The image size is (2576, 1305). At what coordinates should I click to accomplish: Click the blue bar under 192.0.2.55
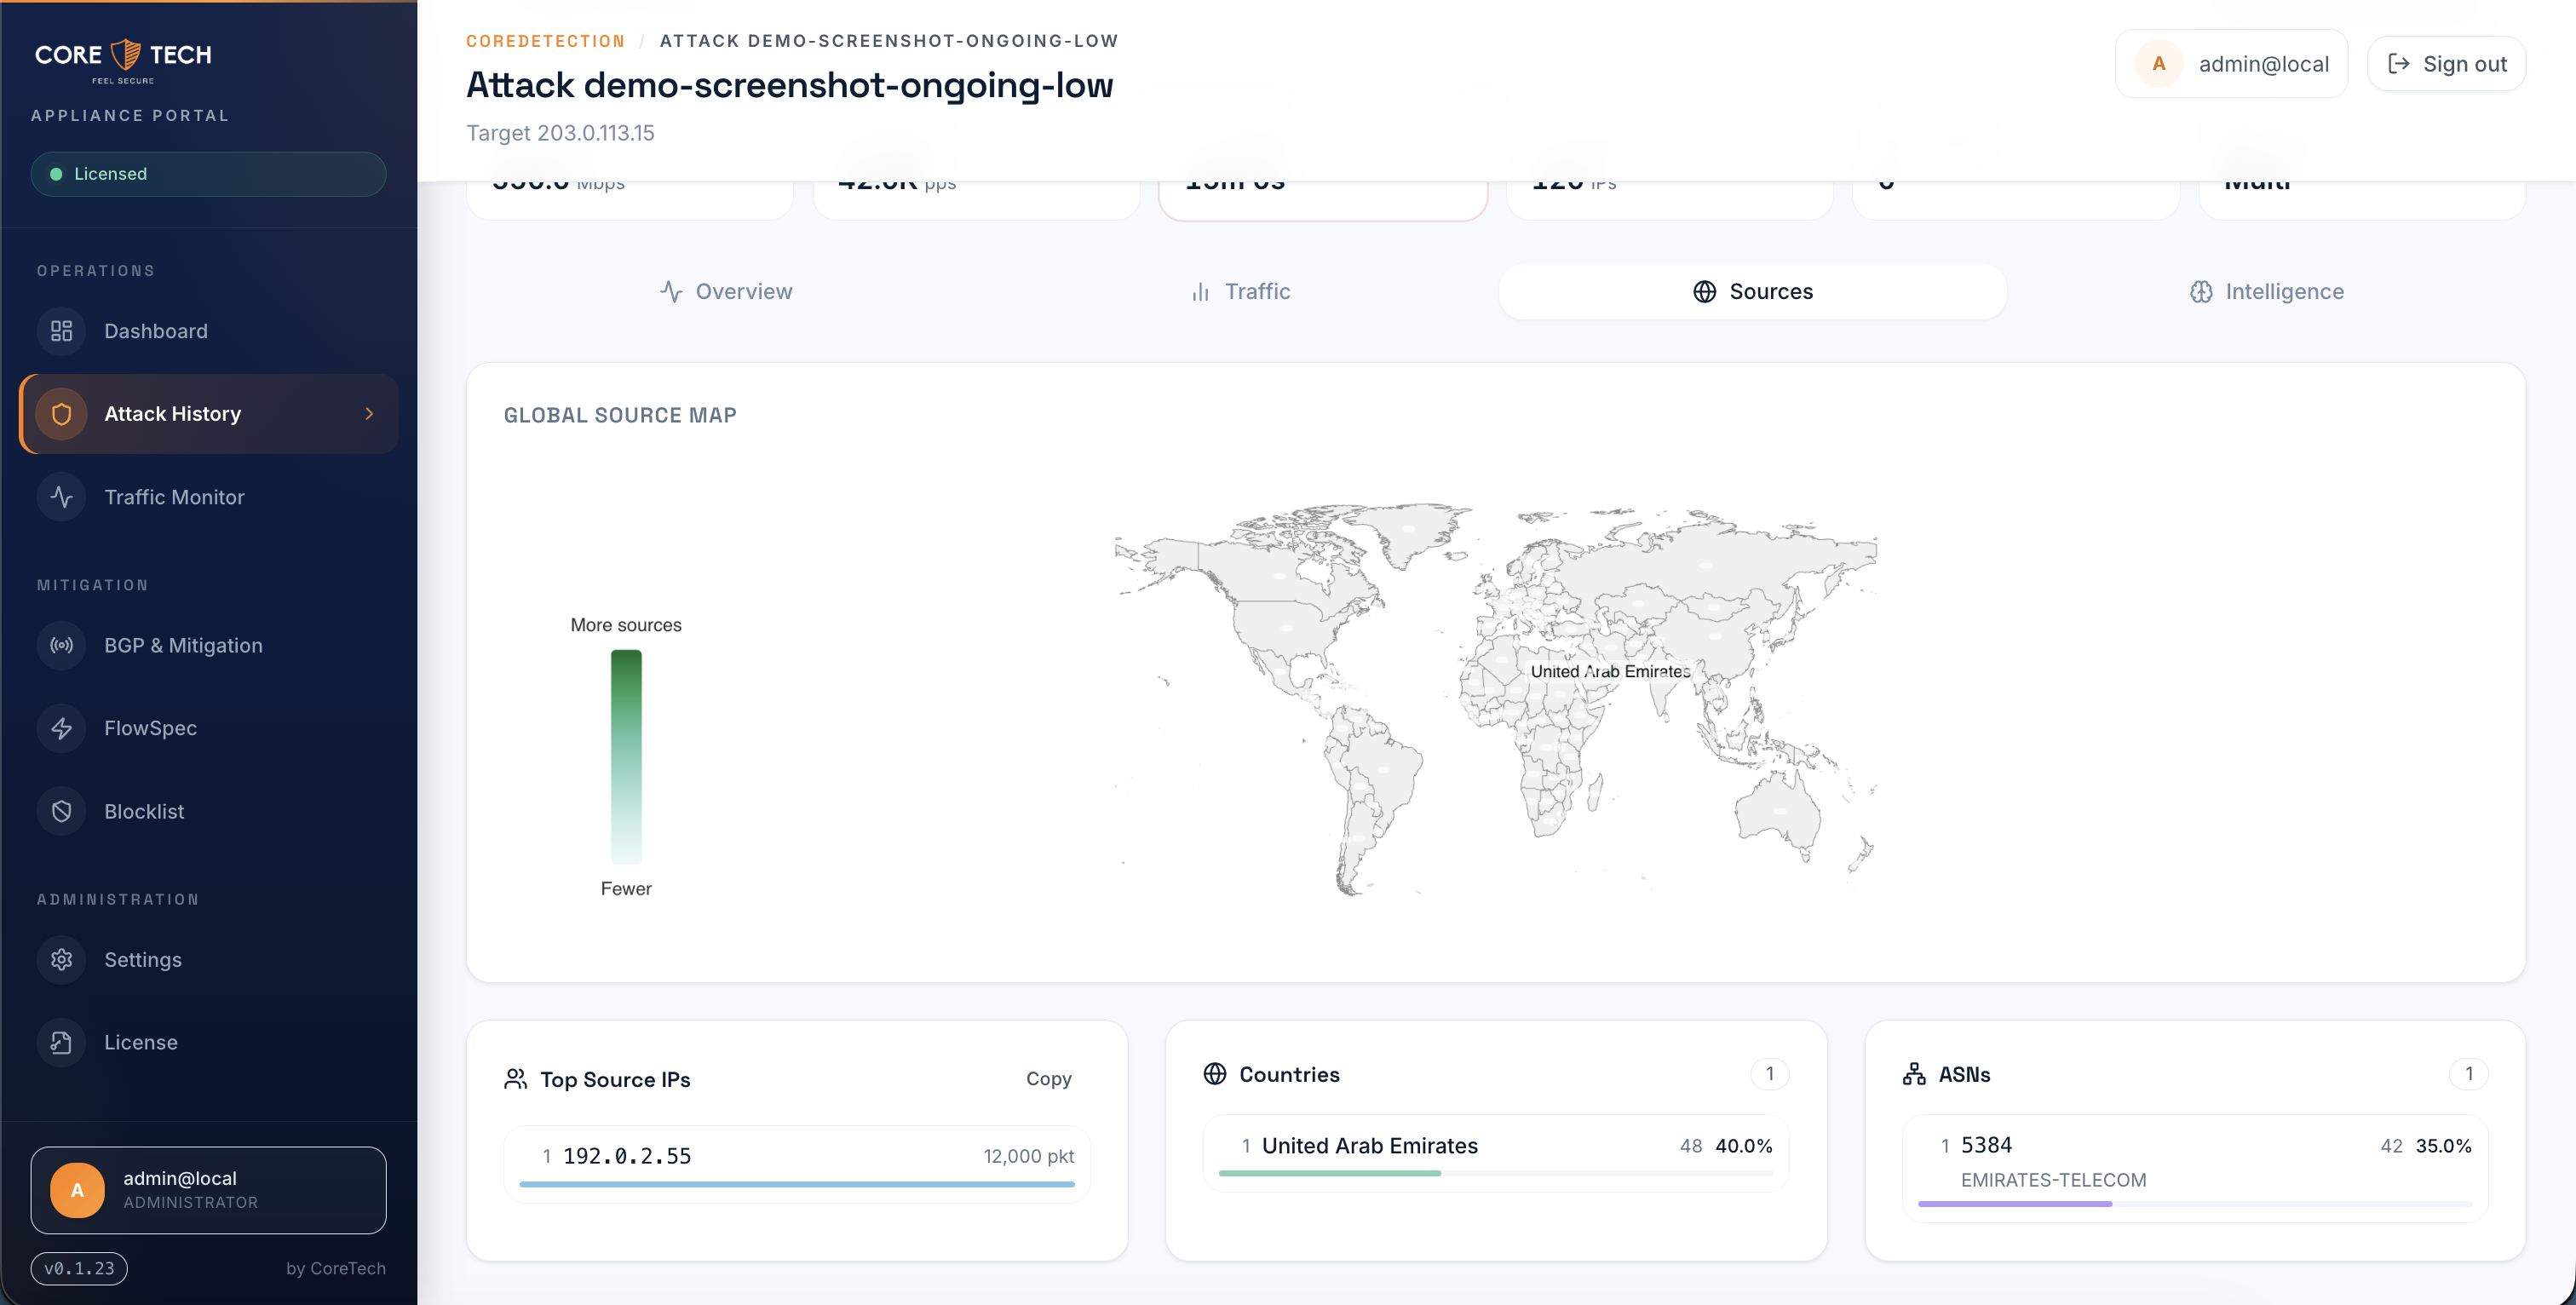pyautogui.click(x=797, y=1184)
